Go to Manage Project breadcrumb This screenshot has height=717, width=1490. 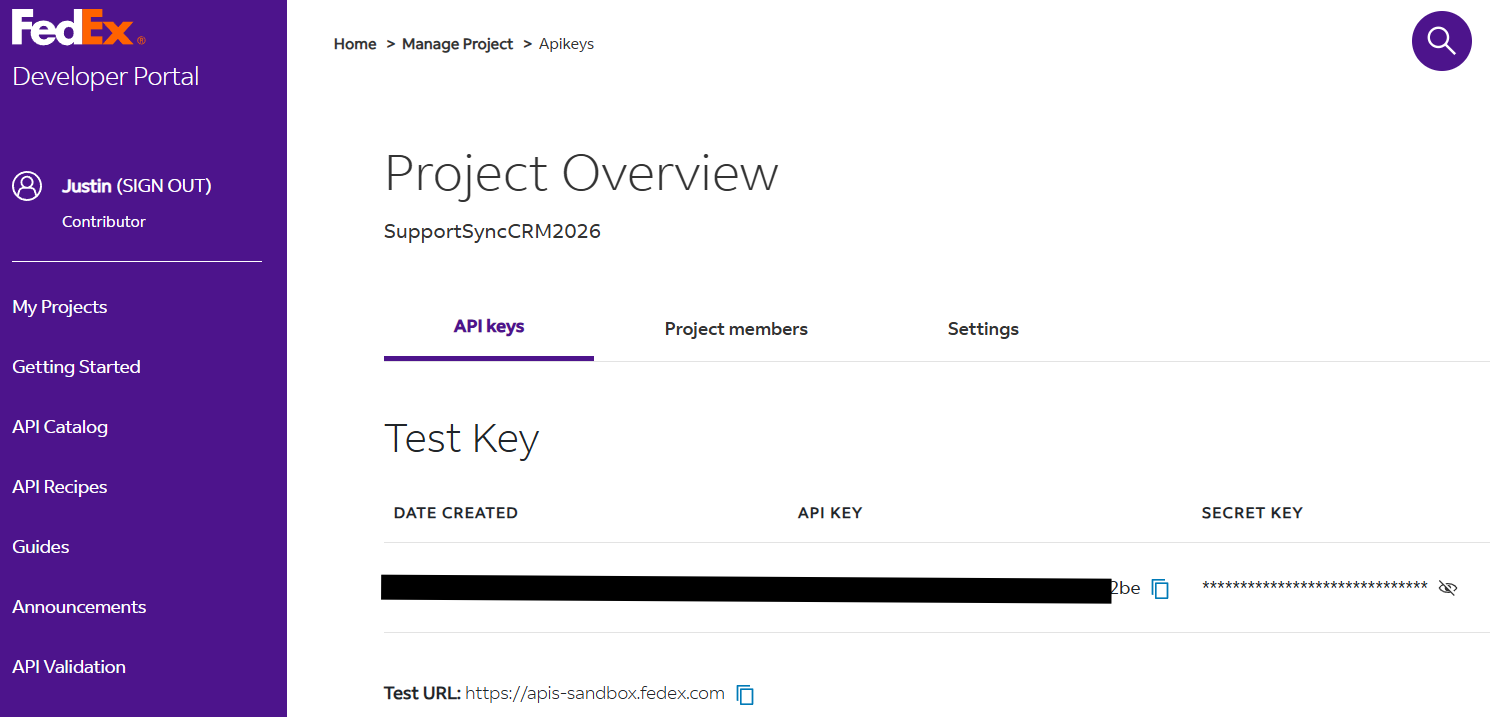457,44
